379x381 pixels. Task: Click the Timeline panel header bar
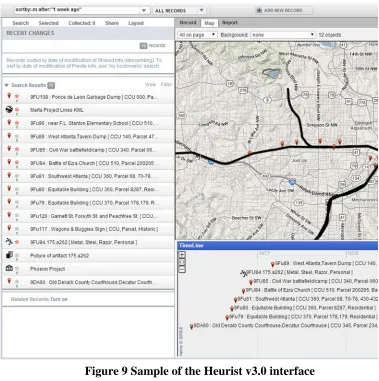[x=277, y=246]
